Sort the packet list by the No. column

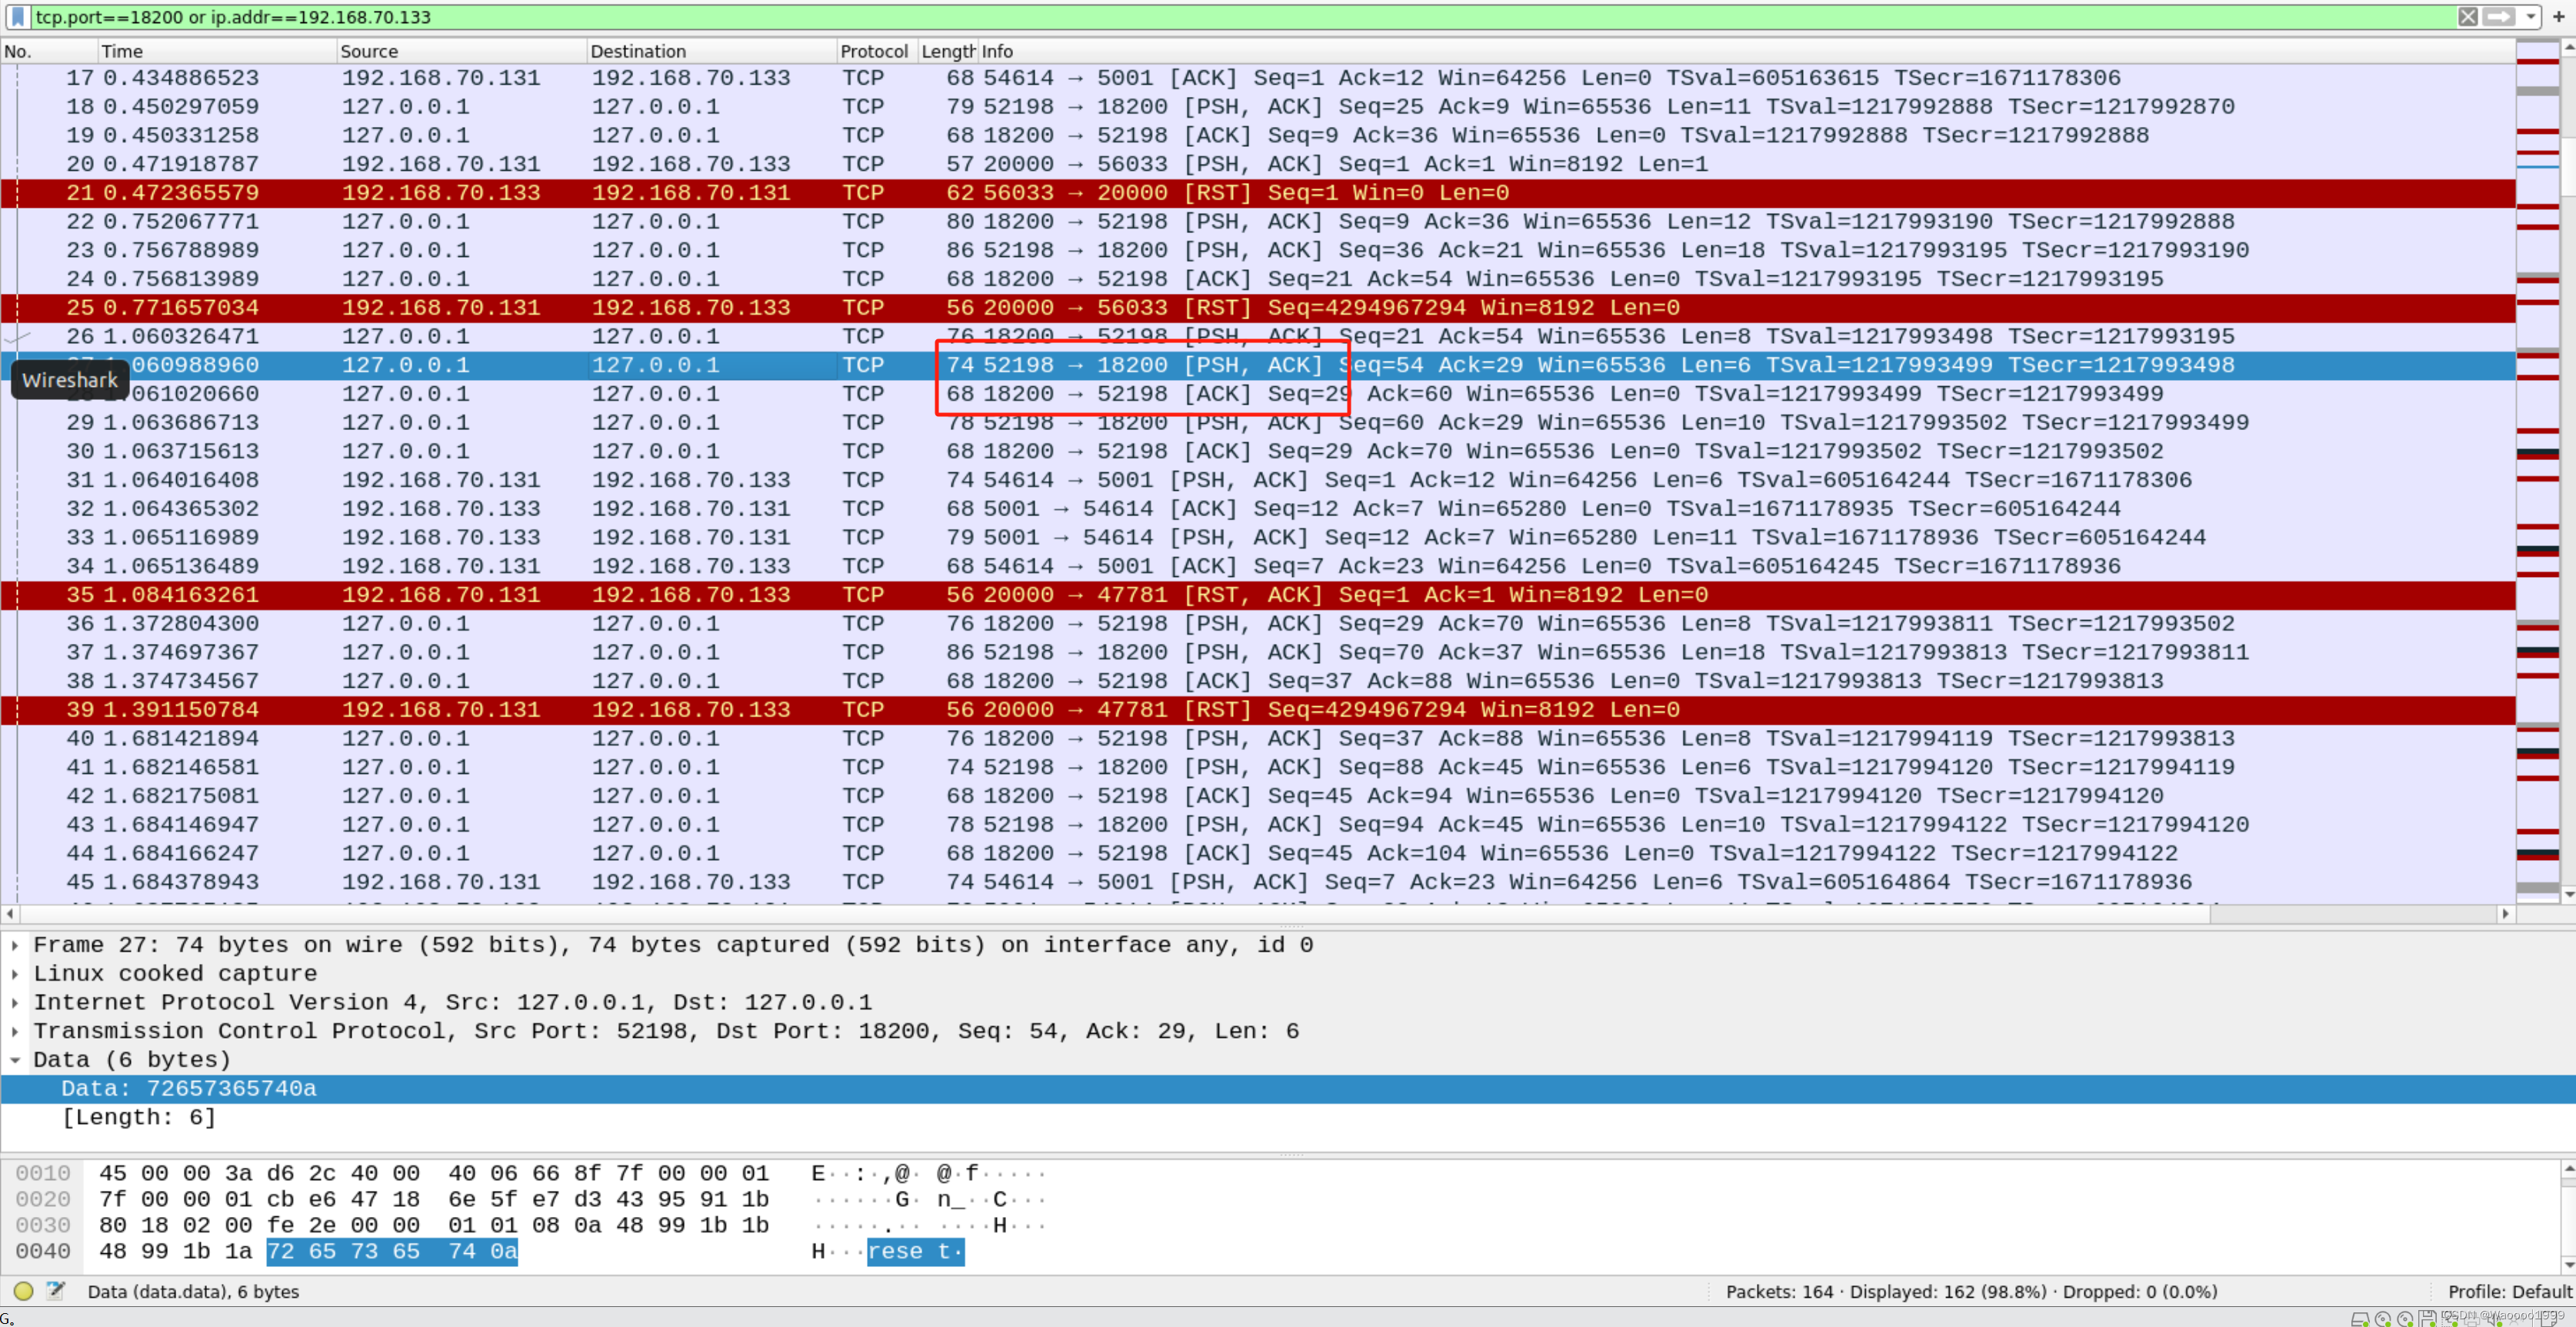[48, 51]
